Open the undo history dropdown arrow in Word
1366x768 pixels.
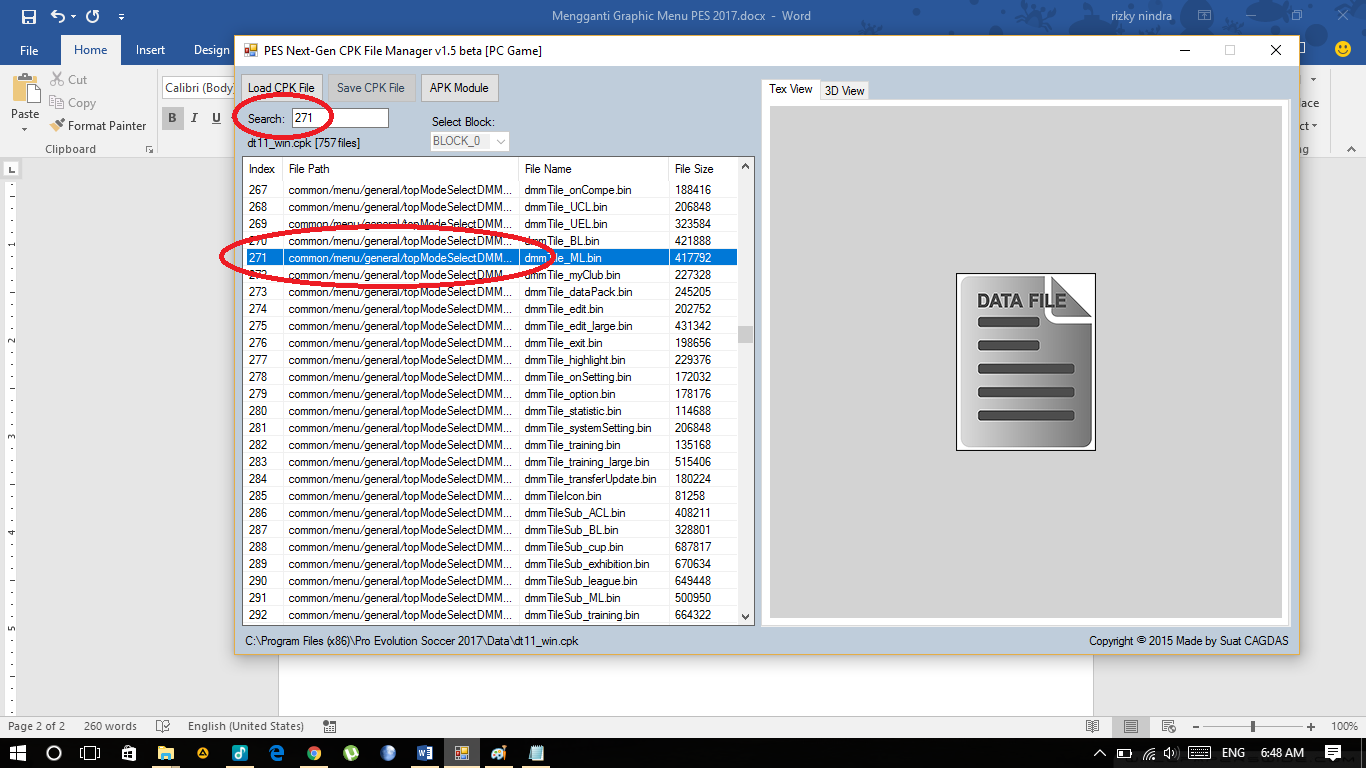[x=73, y=17]
